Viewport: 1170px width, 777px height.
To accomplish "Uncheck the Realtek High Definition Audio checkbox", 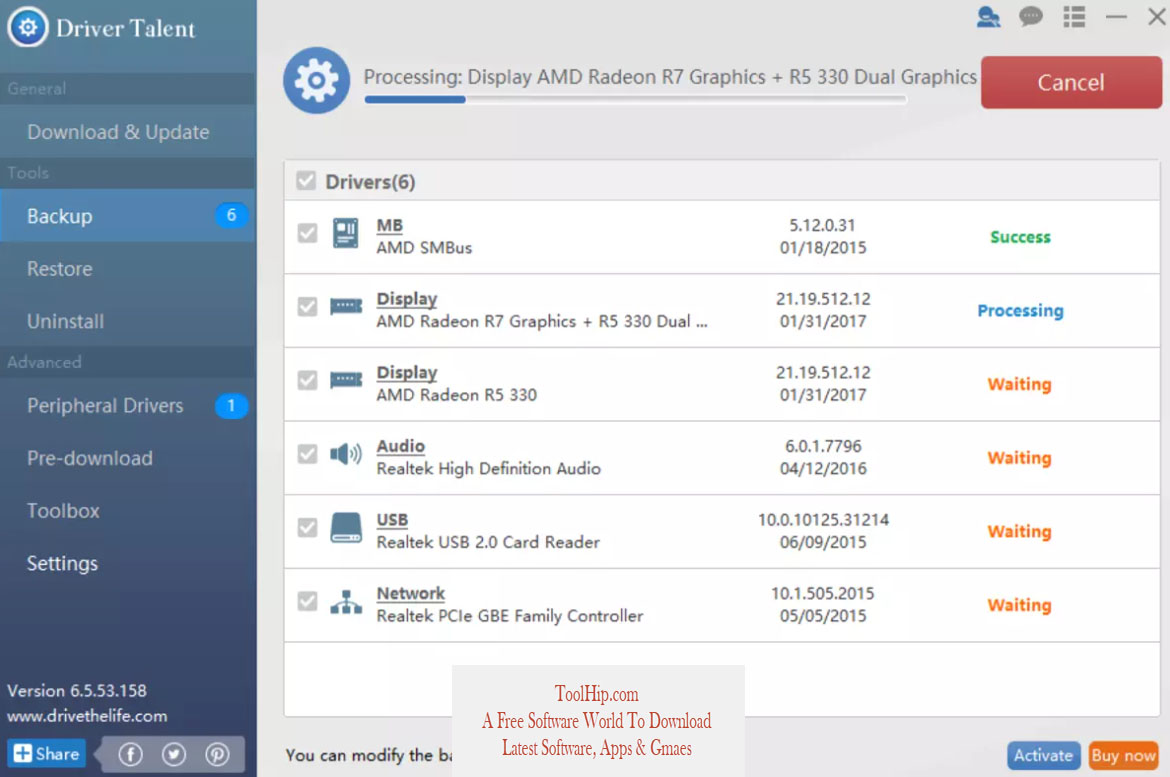I will [x=307, y=454].
